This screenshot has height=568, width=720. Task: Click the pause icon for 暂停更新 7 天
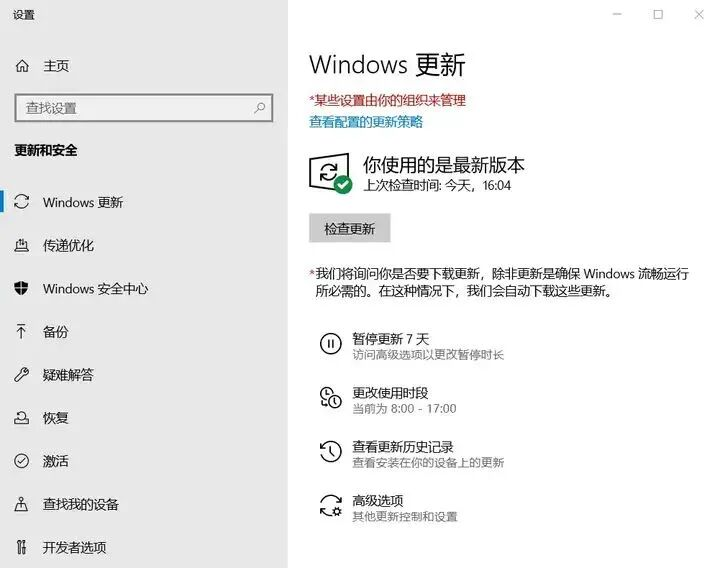(x=331, y=343)
